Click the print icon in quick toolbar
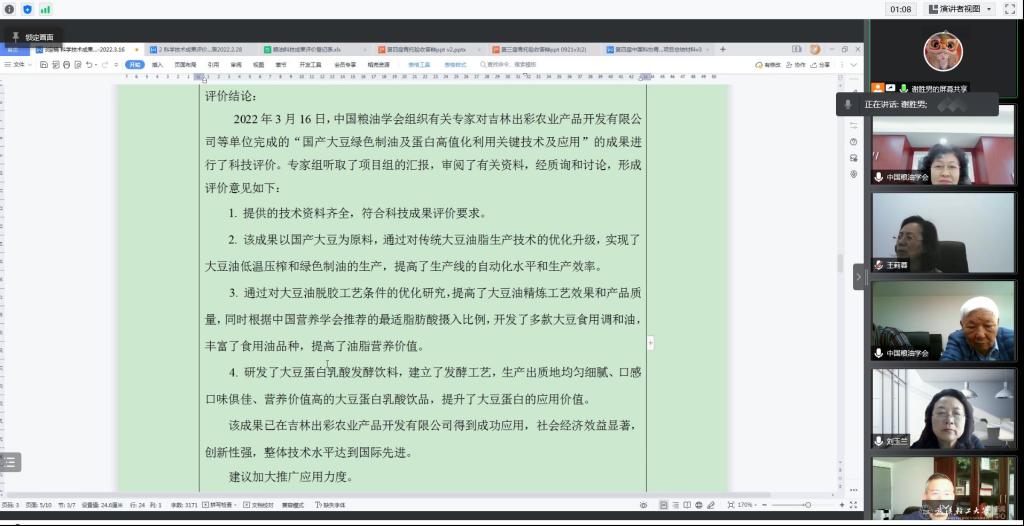This screenshot has width=1024, height=526. (x=67, y=65)
